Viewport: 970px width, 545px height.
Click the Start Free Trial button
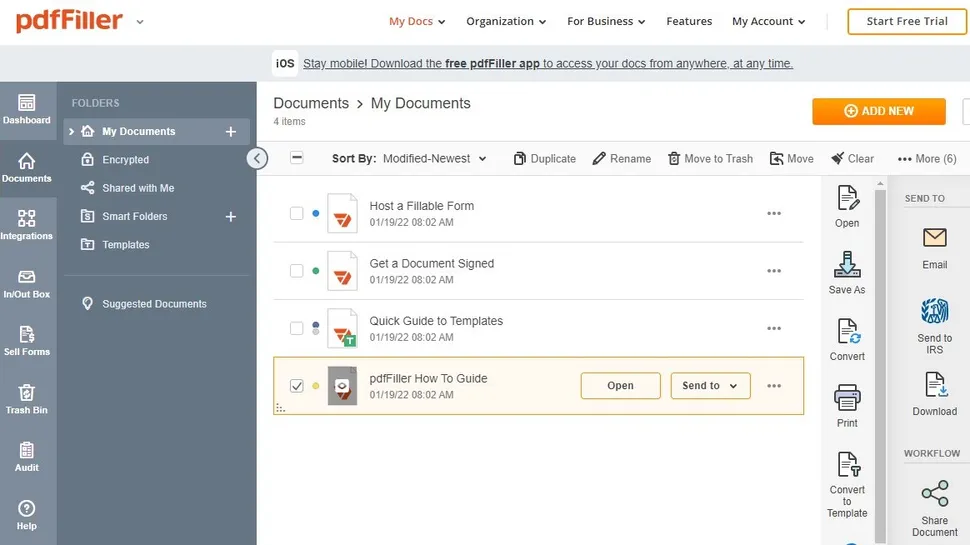(908, 21)
